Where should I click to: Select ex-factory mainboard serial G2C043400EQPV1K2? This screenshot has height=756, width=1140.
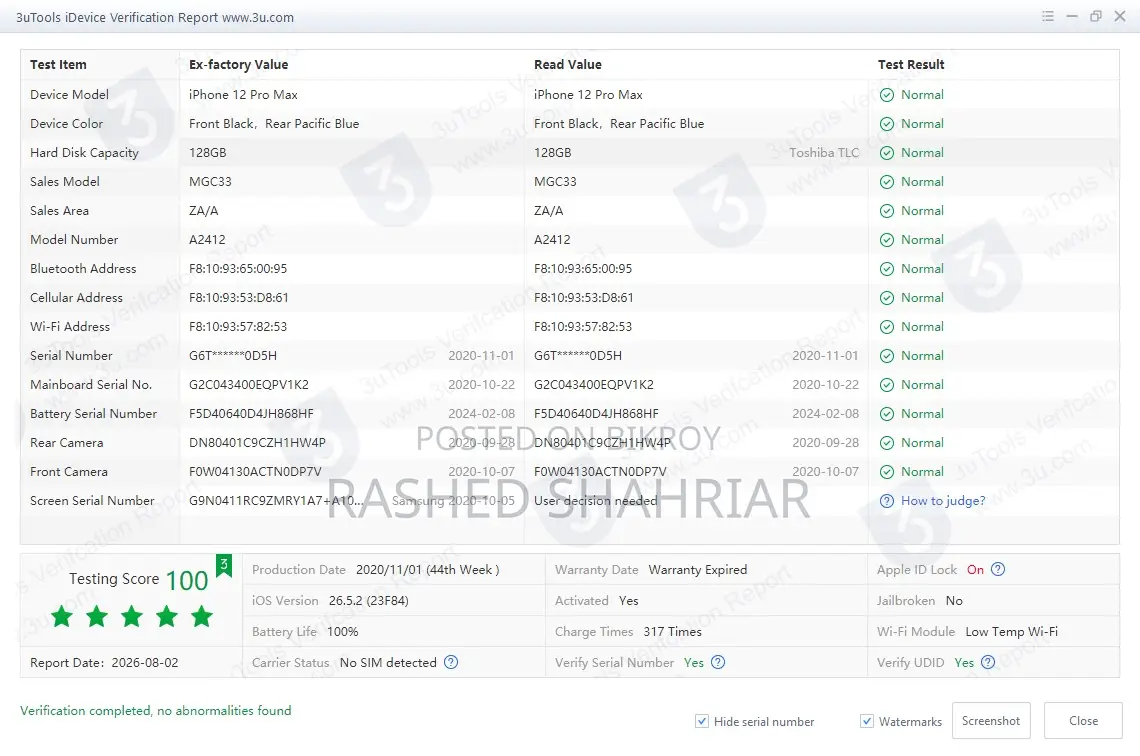[x=249, y=385]
